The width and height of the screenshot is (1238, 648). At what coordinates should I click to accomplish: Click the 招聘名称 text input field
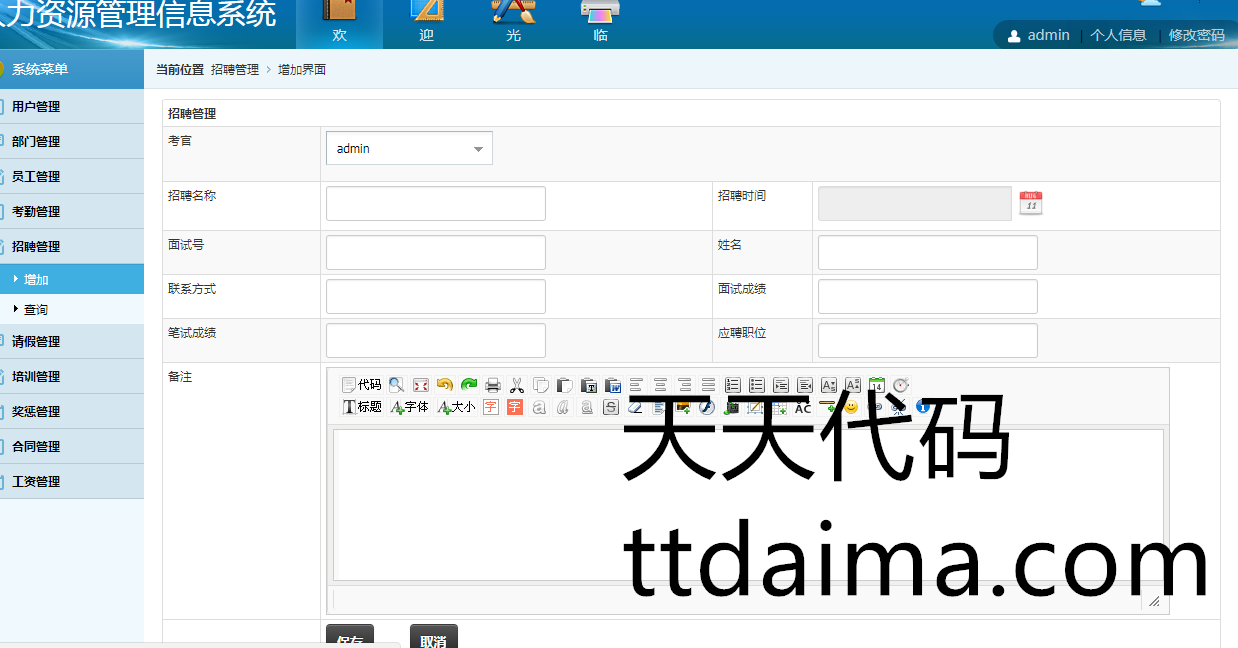click(436, 203)
